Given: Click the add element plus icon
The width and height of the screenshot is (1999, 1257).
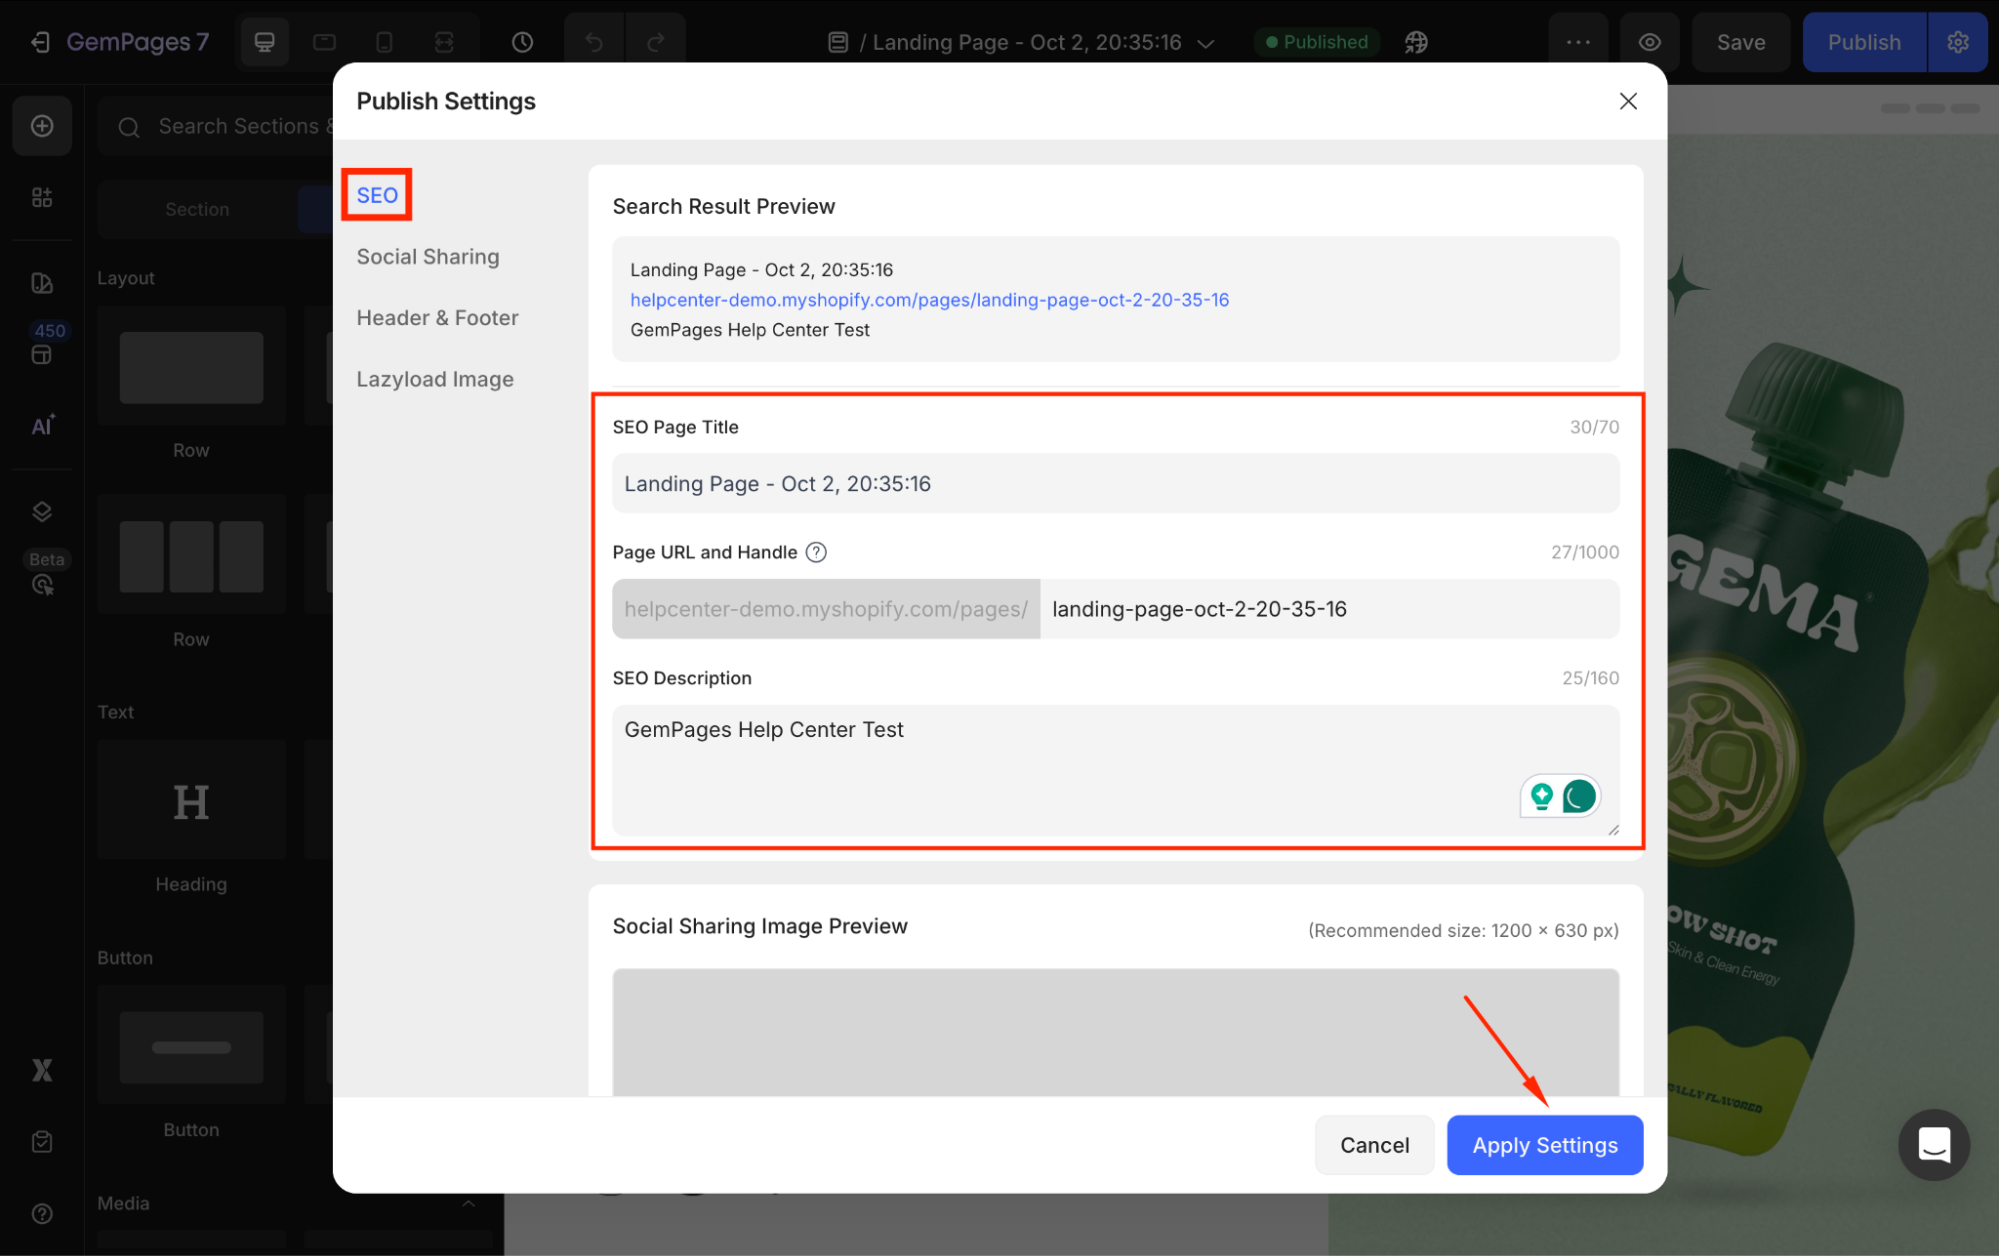Looking at the screenshot, I should click(42, 126).
